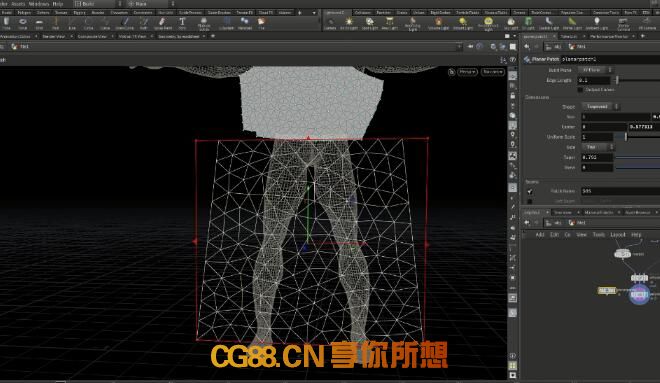Select the Font (T) shelf tool
The image size is (660, 383).
[182, 23]
